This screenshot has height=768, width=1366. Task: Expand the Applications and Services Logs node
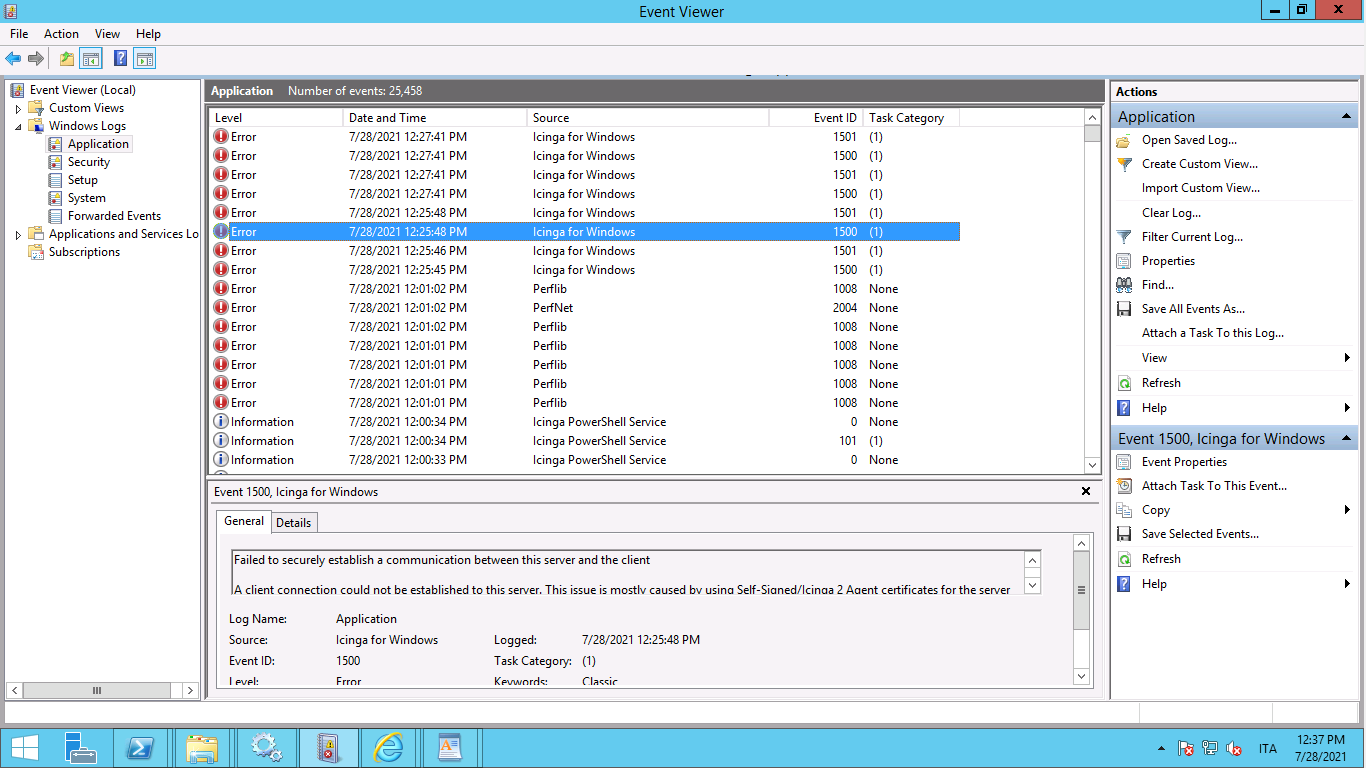point(18,233)
